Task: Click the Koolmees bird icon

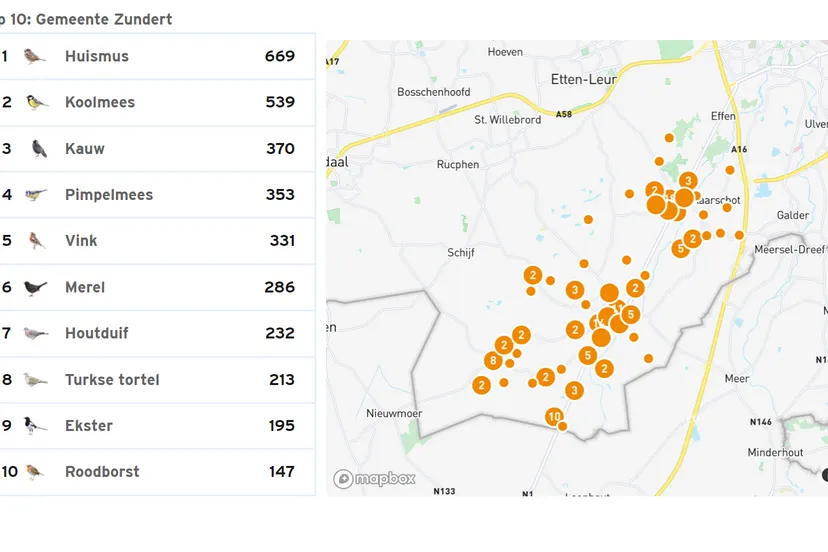Action: coord(35,102)
